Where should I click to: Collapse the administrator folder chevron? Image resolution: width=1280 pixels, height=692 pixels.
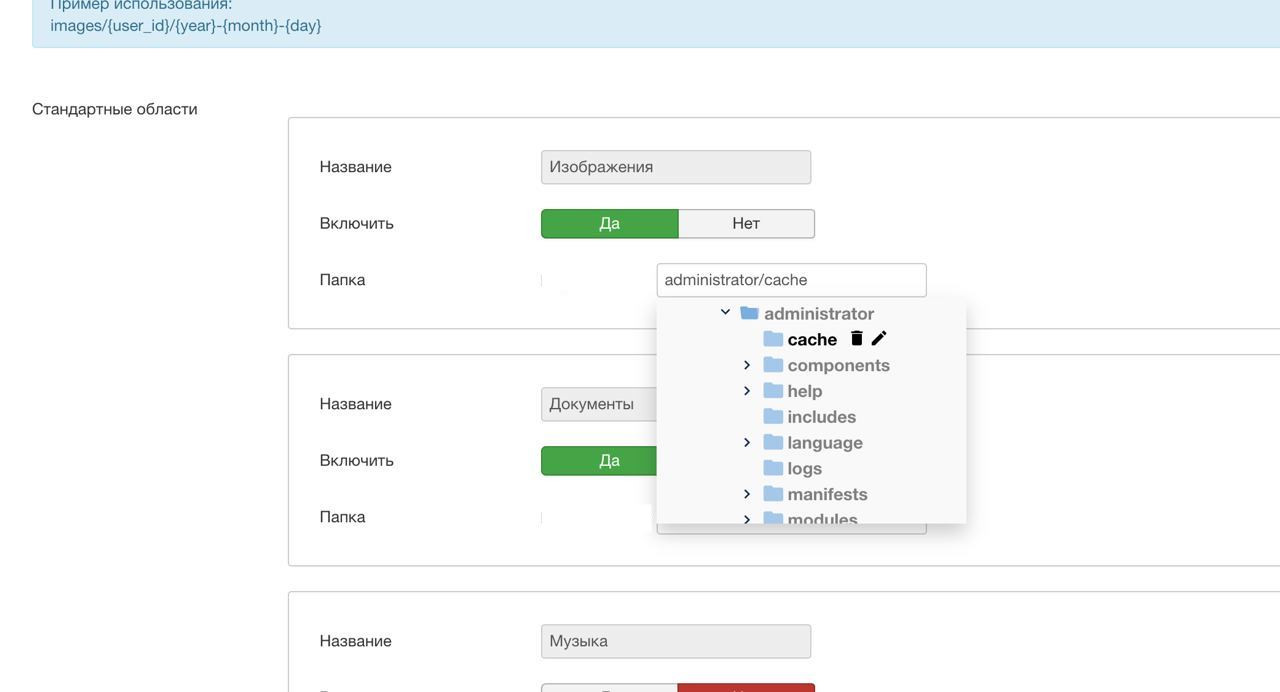(725, 313)
